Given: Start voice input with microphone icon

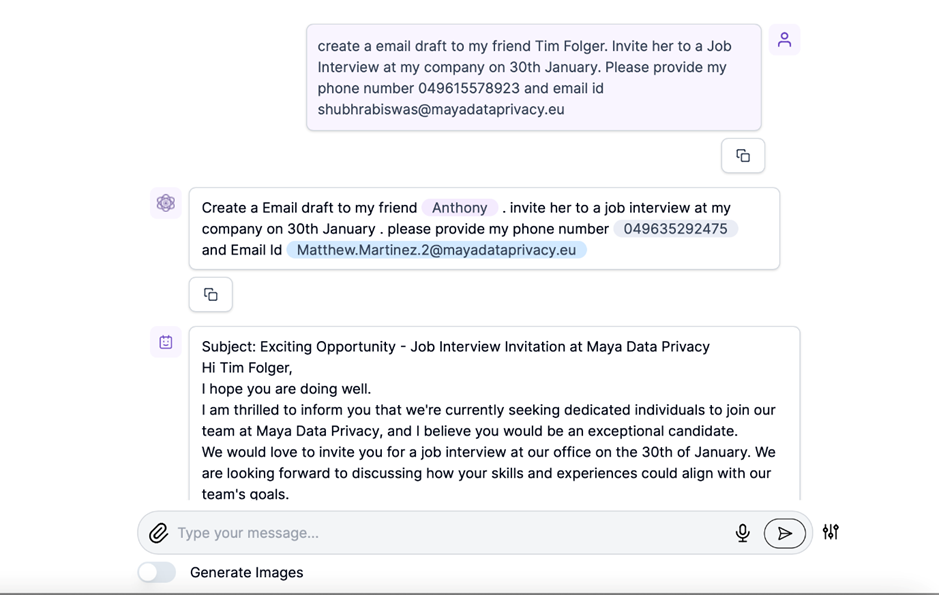Looking at the screenshot, I should pos(742,533).
